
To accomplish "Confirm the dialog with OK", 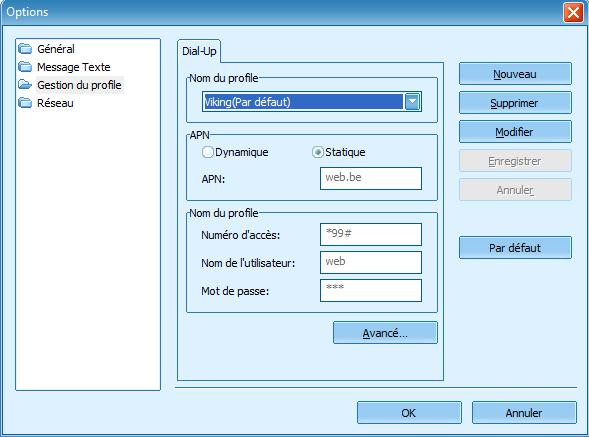I will point(409,413).
